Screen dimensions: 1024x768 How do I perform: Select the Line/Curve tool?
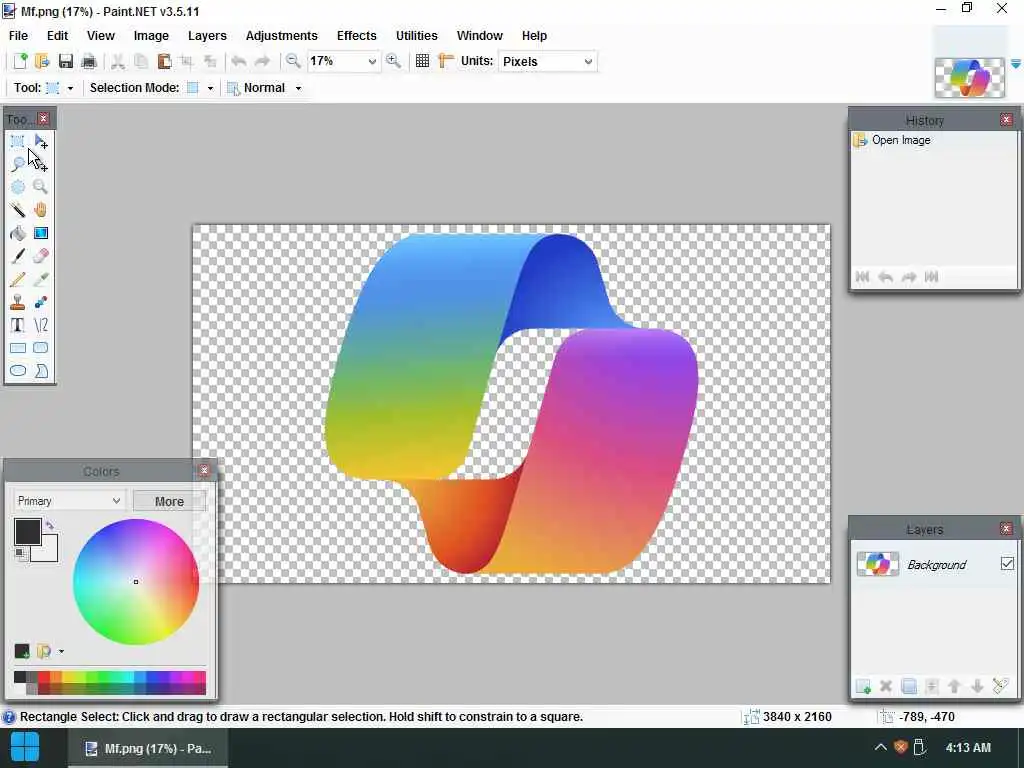point(40,325)
